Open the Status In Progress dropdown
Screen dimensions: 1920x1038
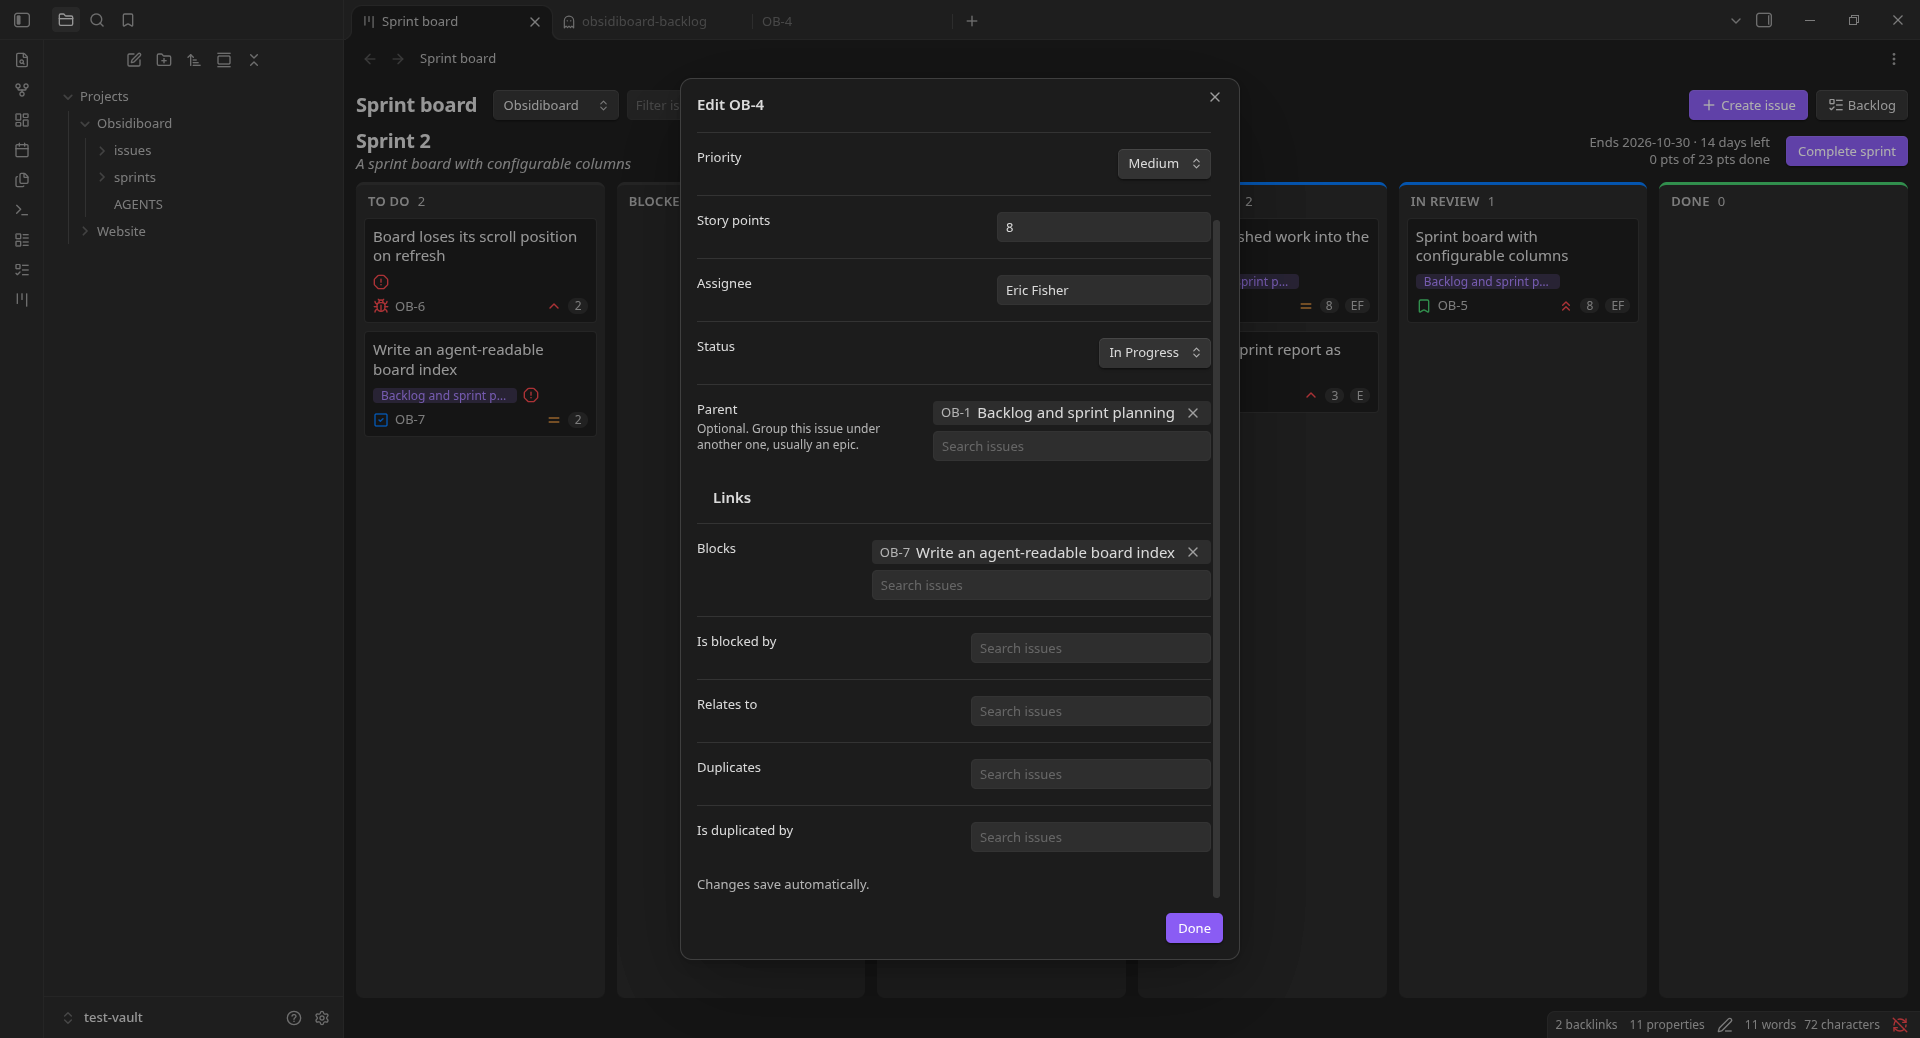coord(1154,352)
